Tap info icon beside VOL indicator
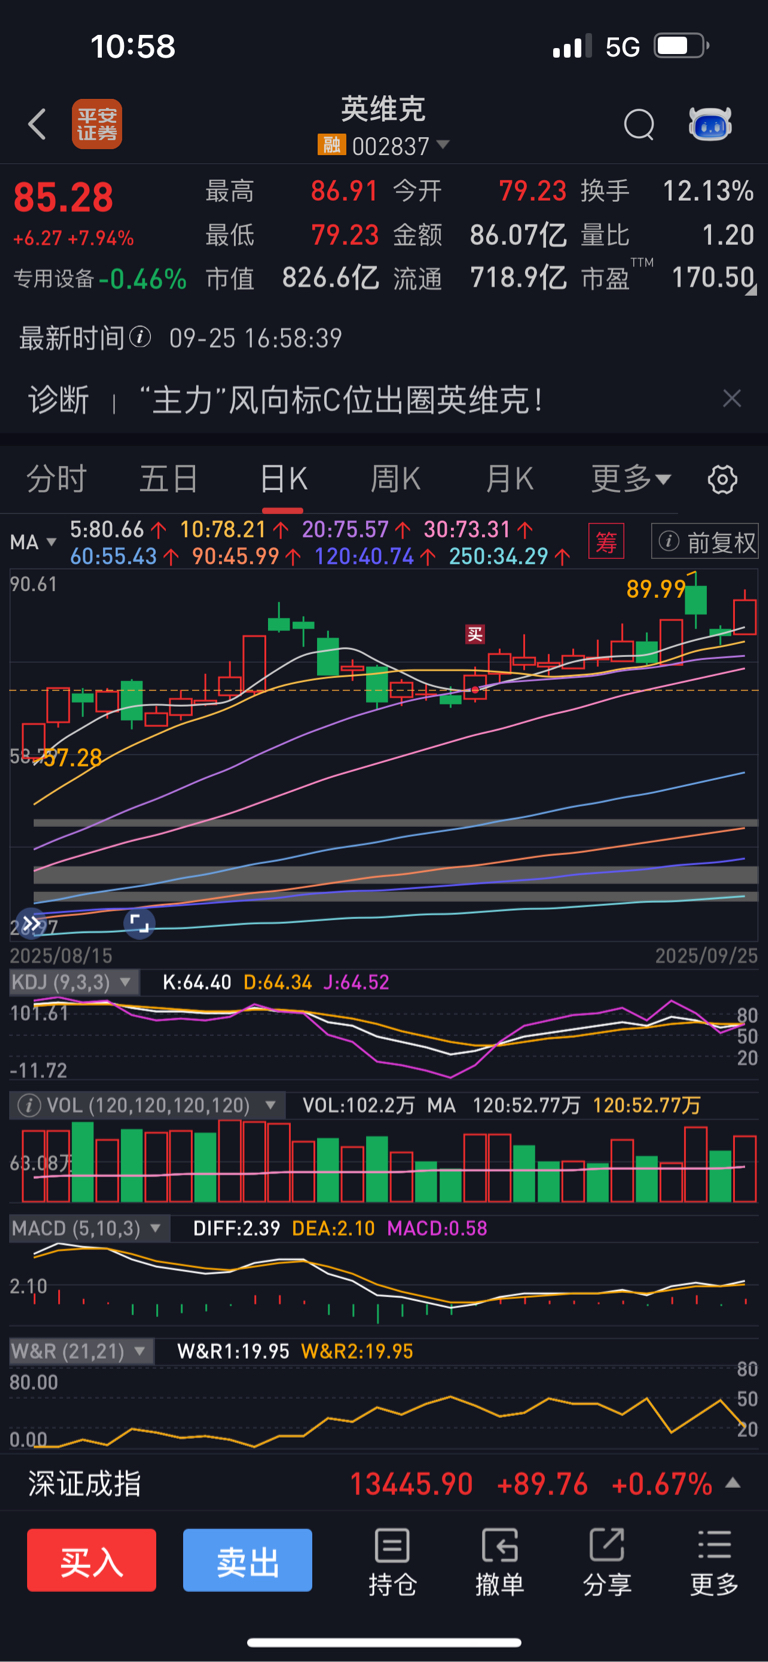This screenshot has width=768, height=1662. (29, 1105)
